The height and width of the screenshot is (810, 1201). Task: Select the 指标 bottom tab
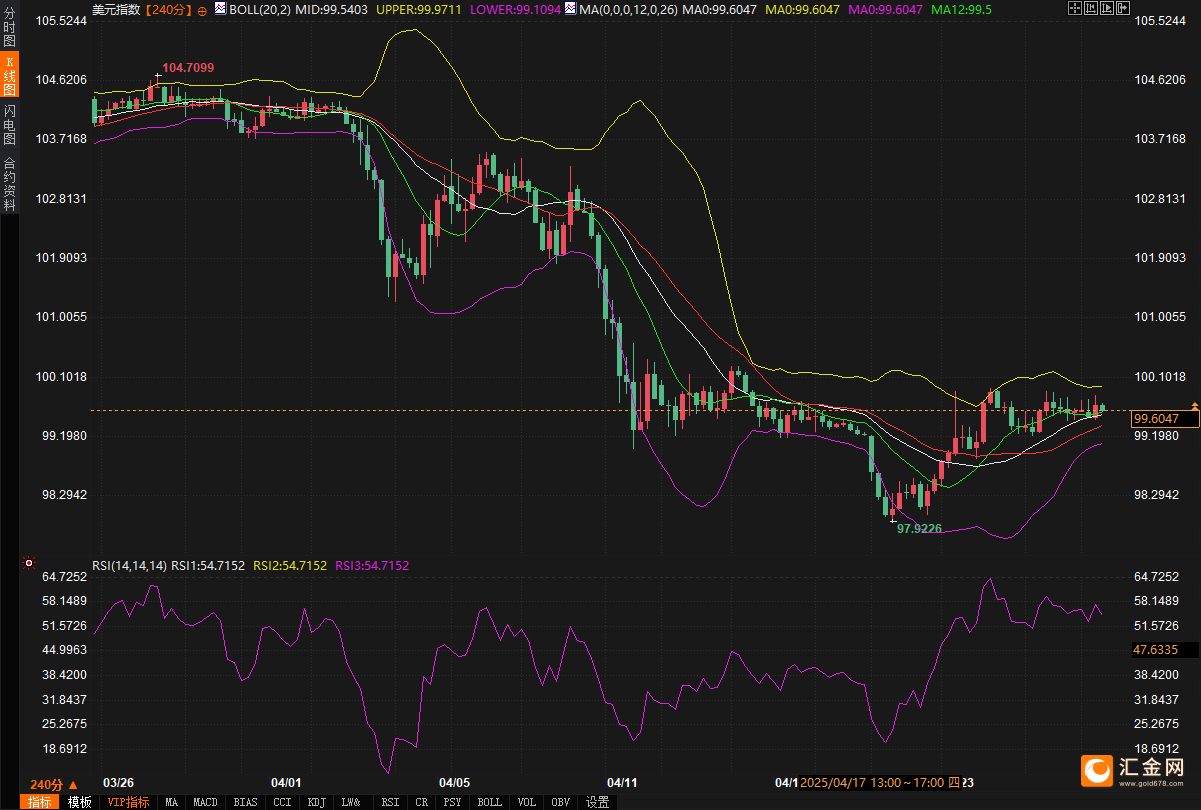click(x=40, y=802)
